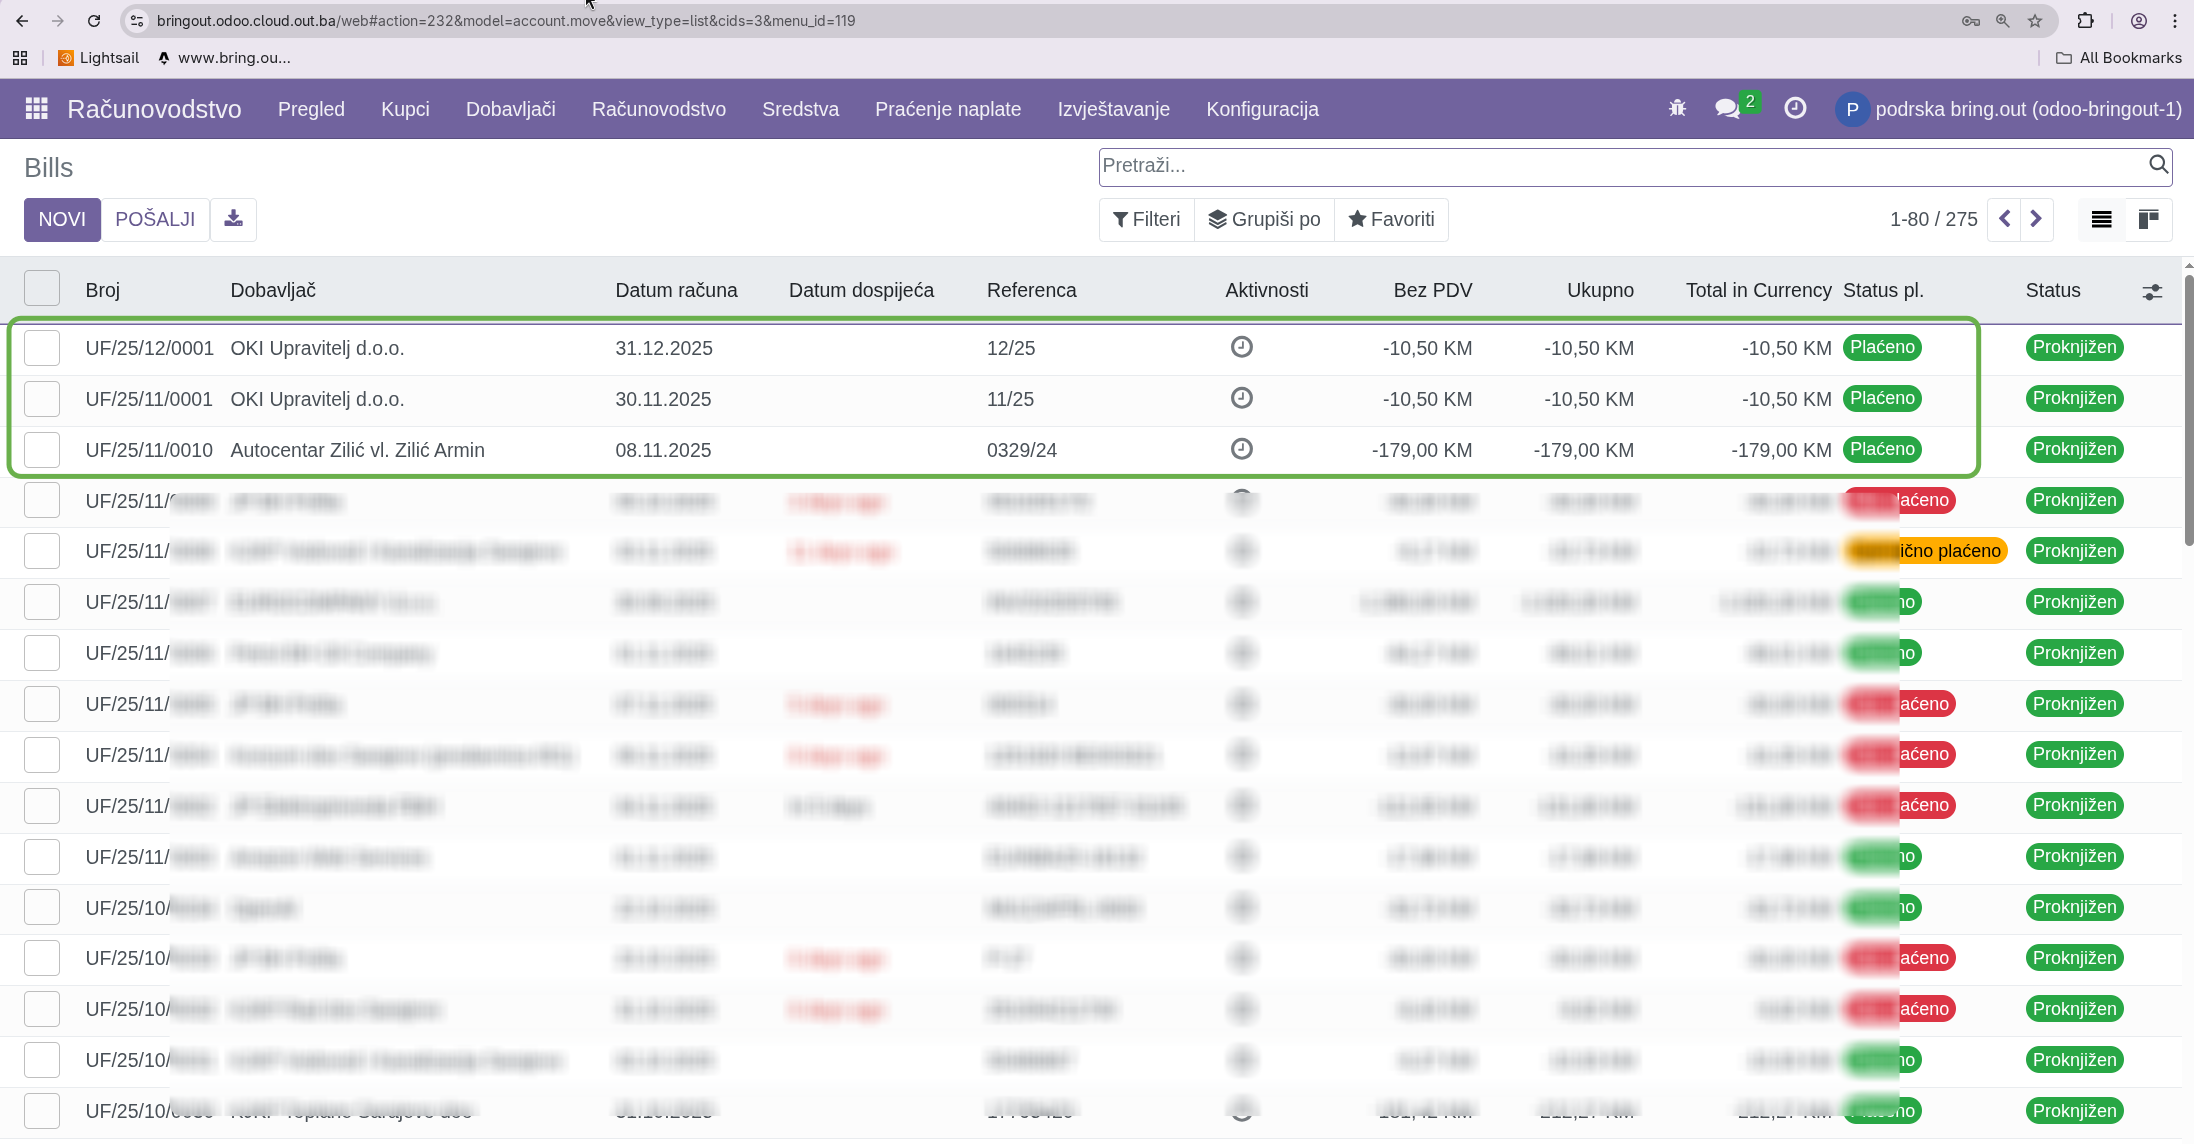Check the Autocentar Zilić bill row

(x=42, y=450)
